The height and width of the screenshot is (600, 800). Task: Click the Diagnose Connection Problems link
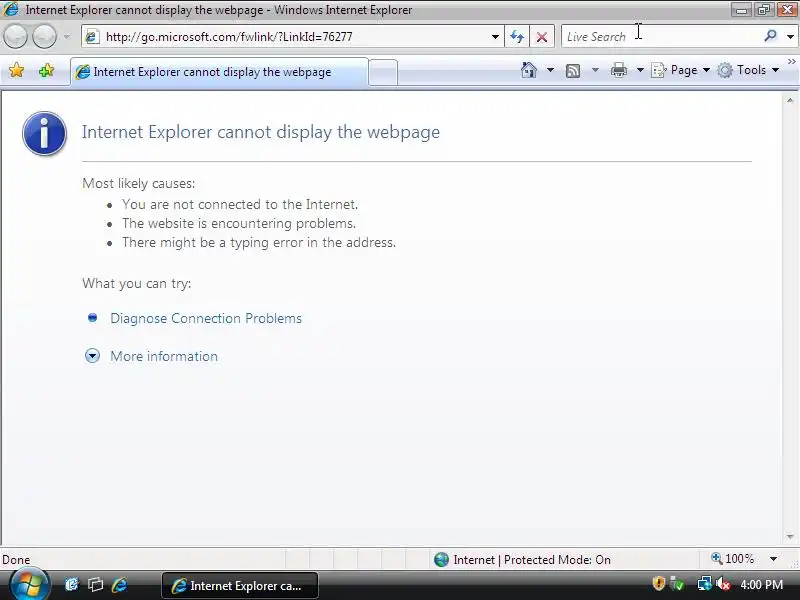[x=206, y=318]
